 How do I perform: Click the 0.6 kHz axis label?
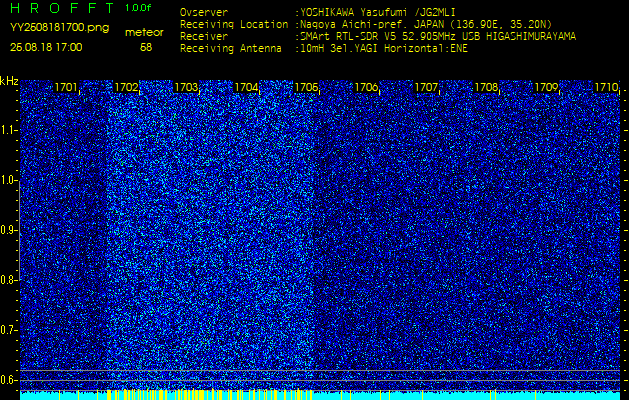tap(8, 380)
